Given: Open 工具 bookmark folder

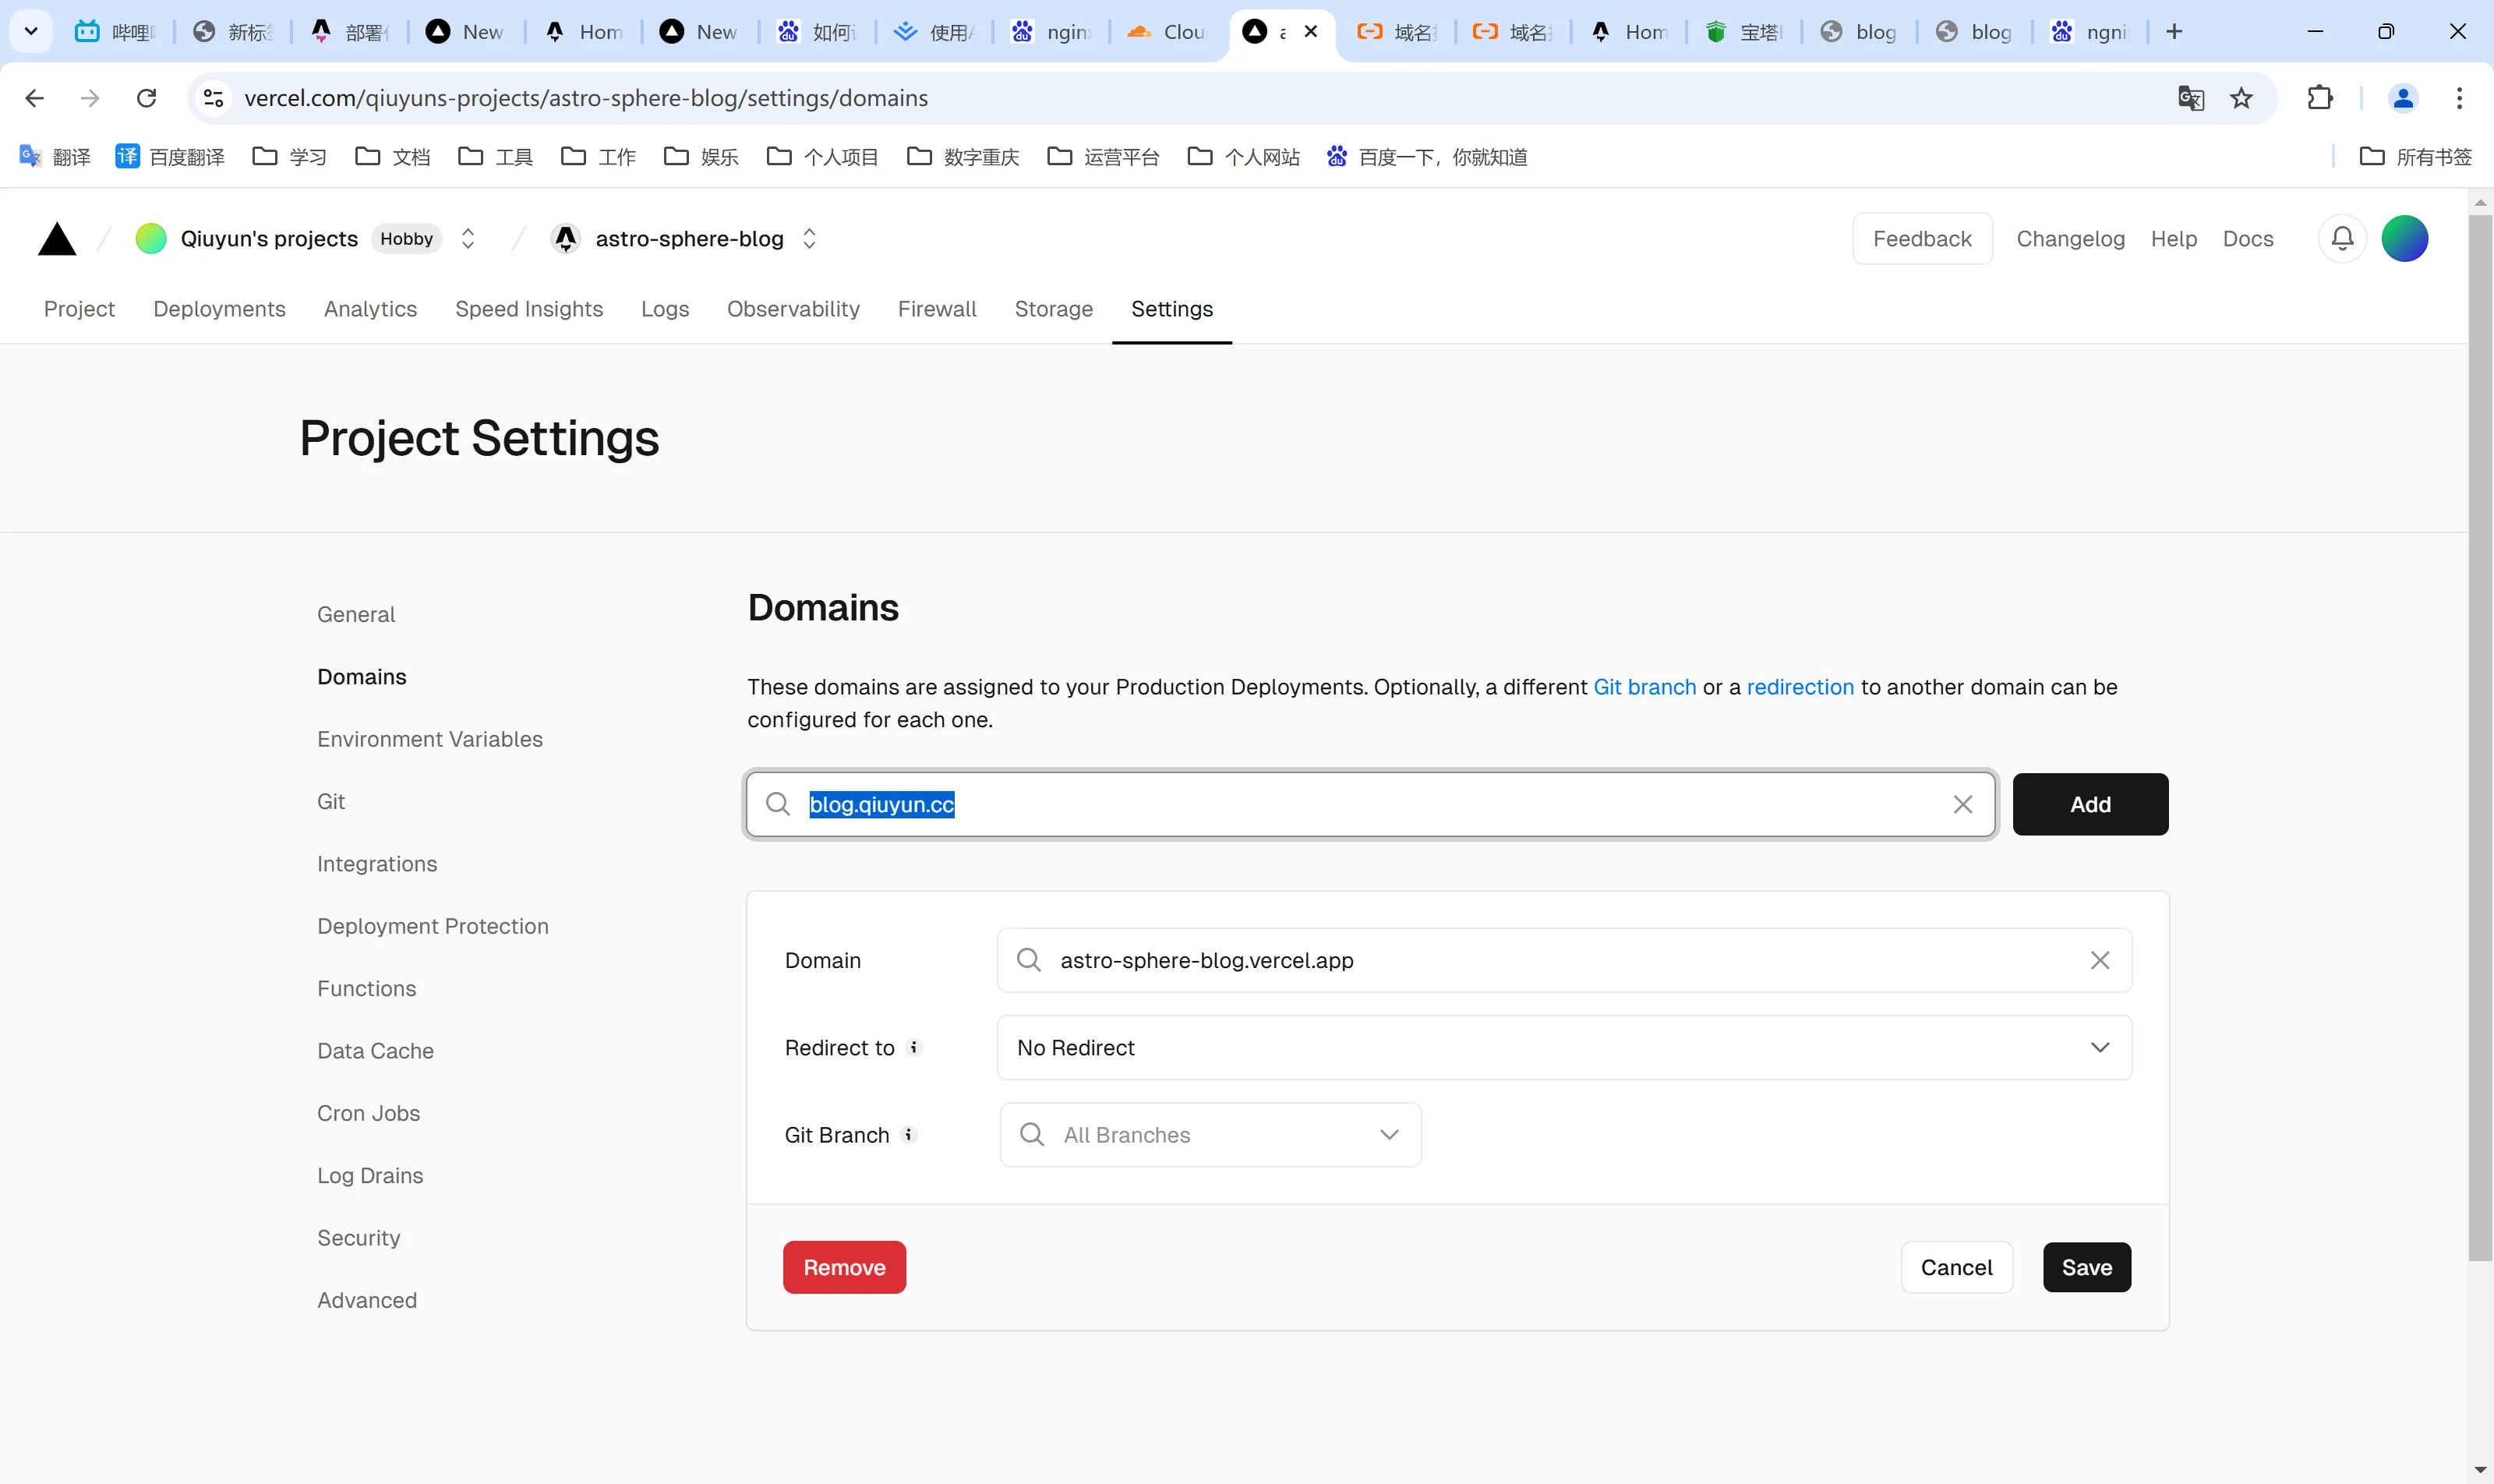Looking at the screenshot, I should coord(496,157).
